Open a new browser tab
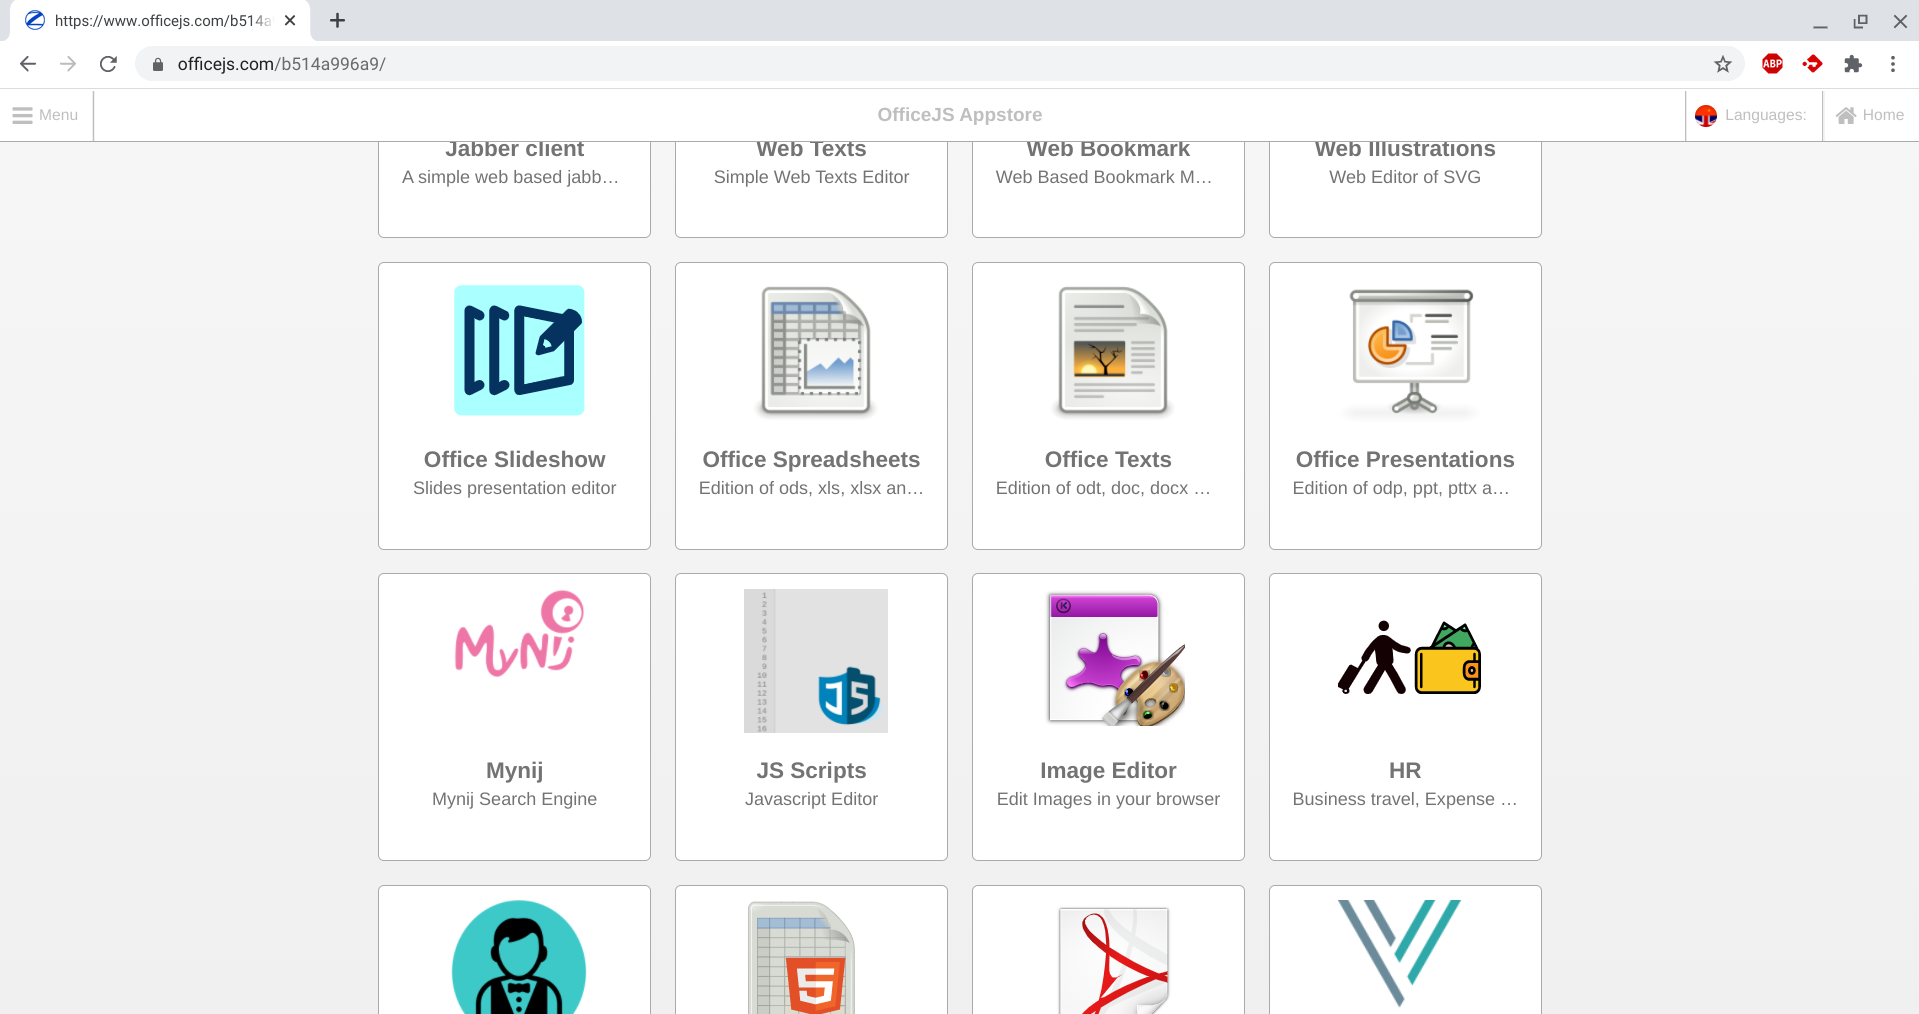This screenshot has height=1014, width=1919. pos(337,20)
